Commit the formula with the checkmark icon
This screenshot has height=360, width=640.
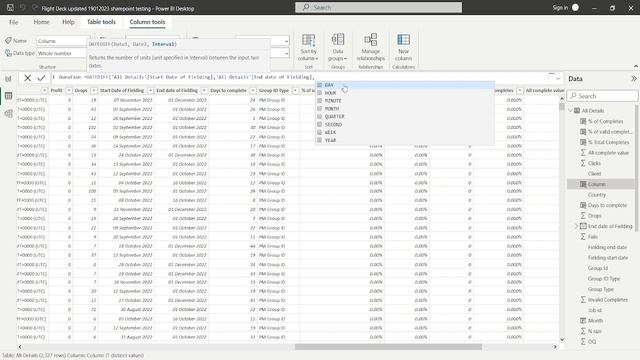41,78
